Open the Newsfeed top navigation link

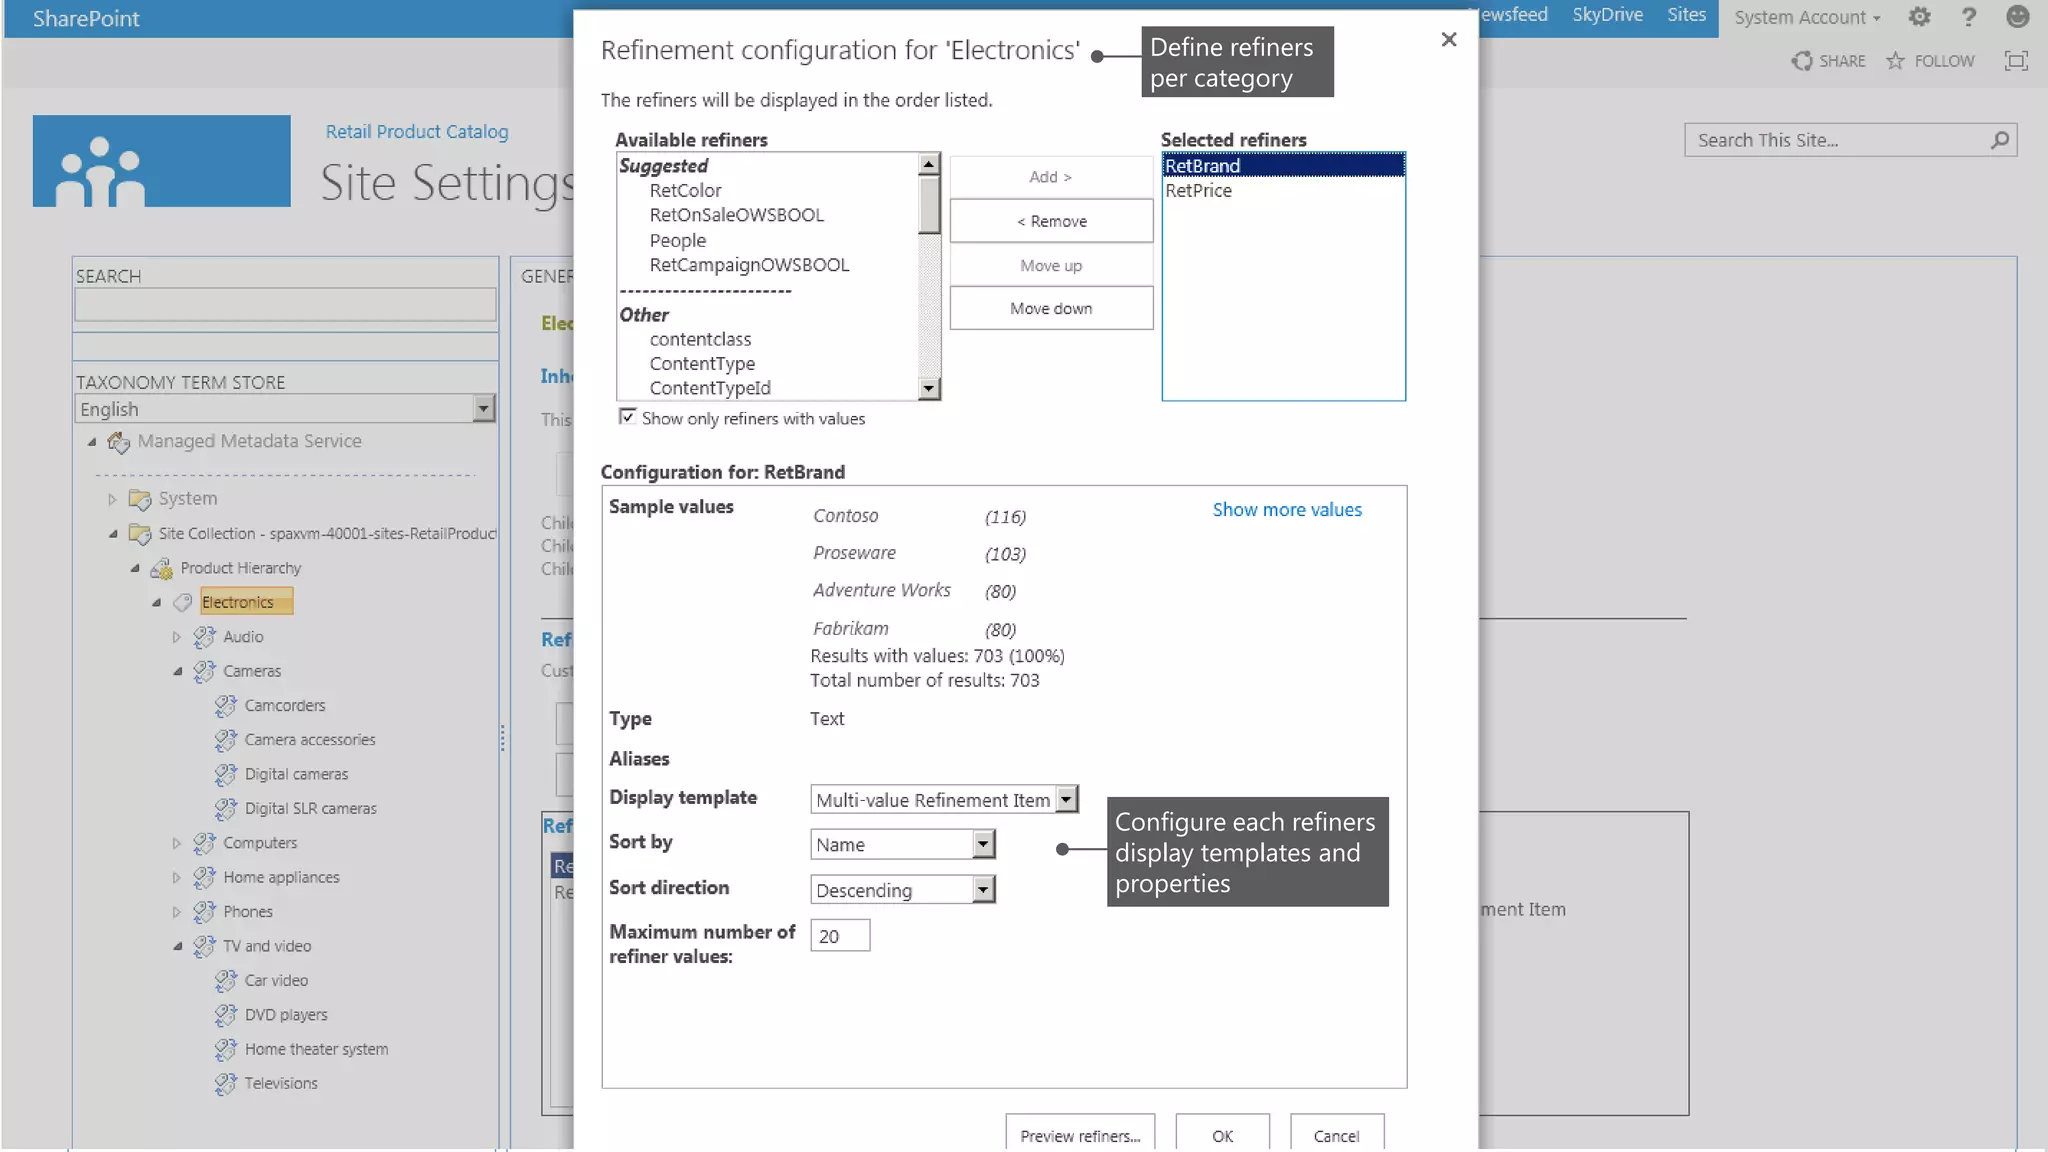[1512, 15]
